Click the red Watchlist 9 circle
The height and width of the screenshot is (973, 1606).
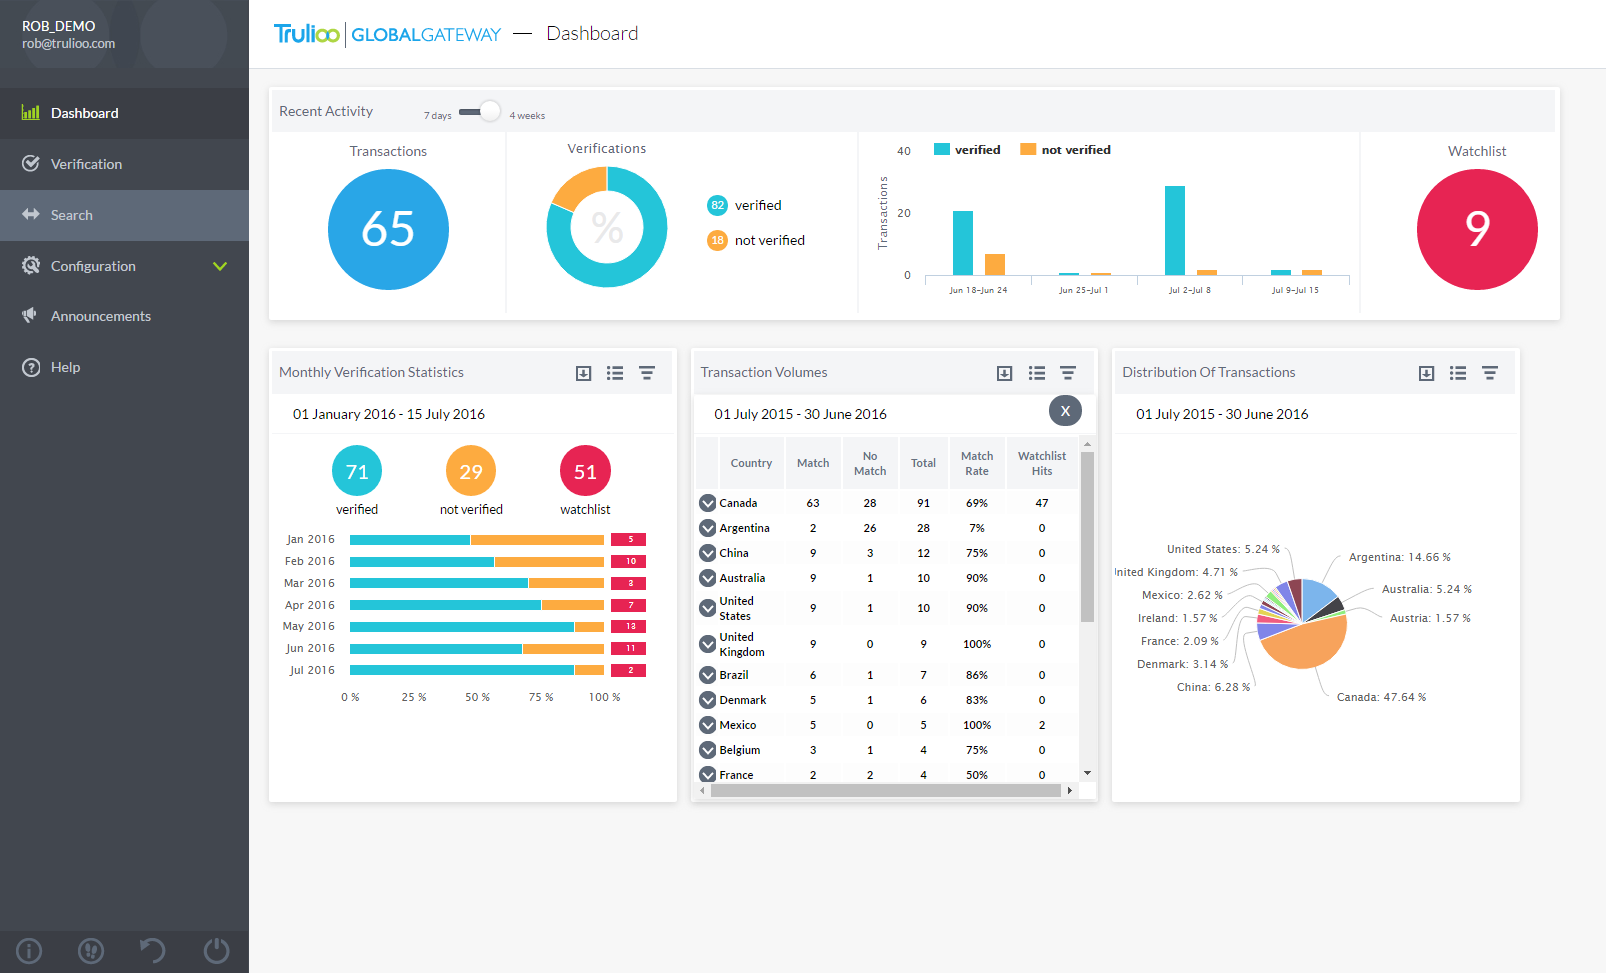[x=1477, y=229]
